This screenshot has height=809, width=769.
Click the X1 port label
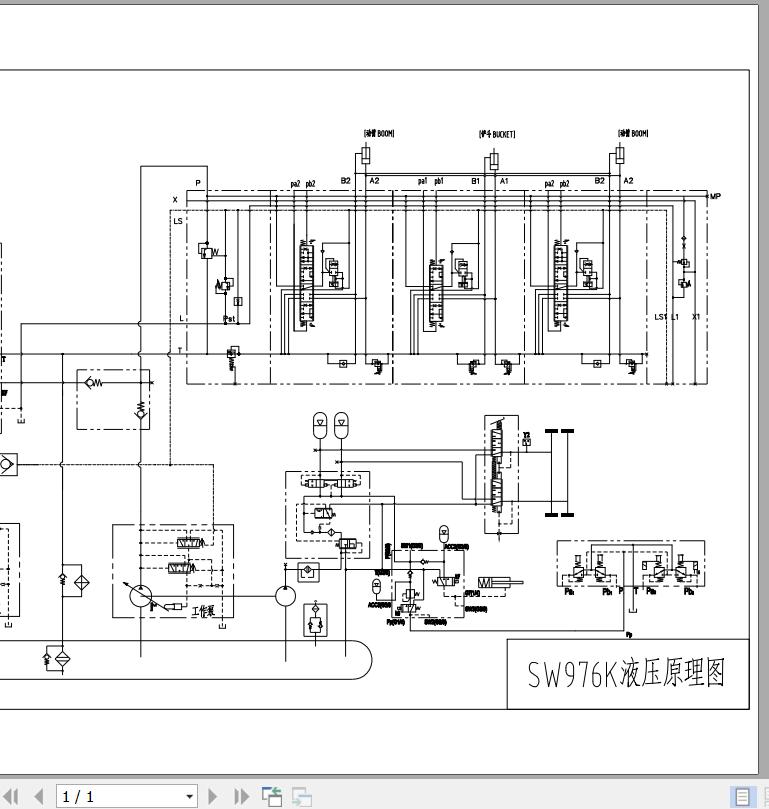696,317
